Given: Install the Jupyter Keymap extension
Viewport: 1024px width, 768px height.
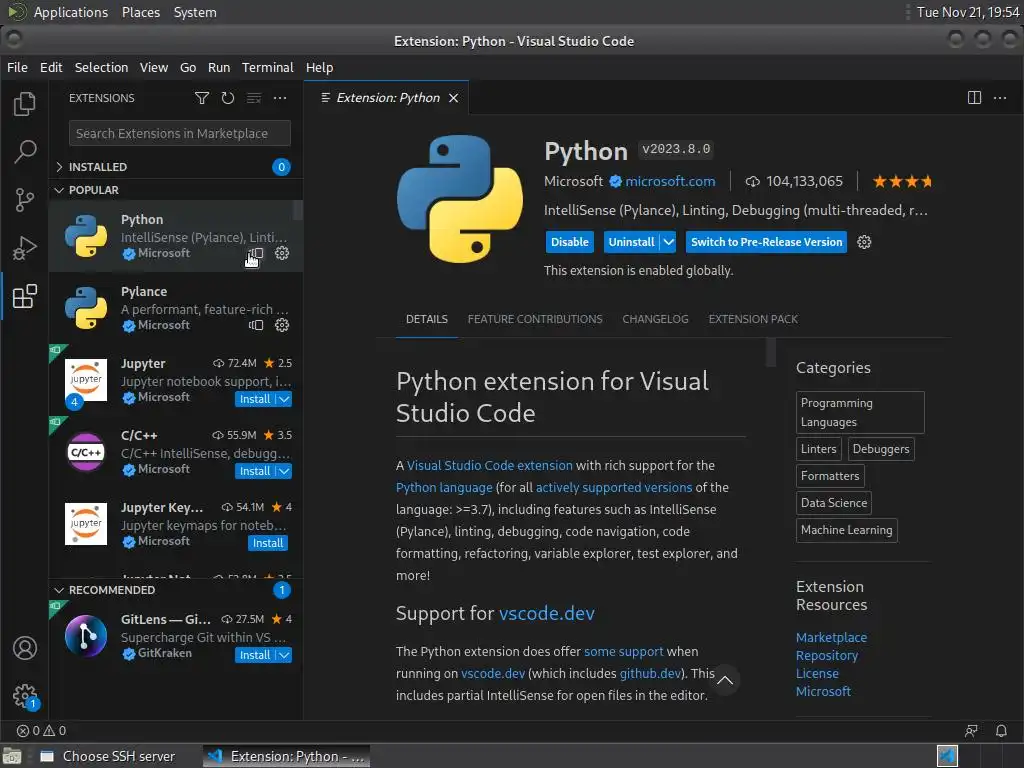Looking at the screenshot, I should pos(268,543).
